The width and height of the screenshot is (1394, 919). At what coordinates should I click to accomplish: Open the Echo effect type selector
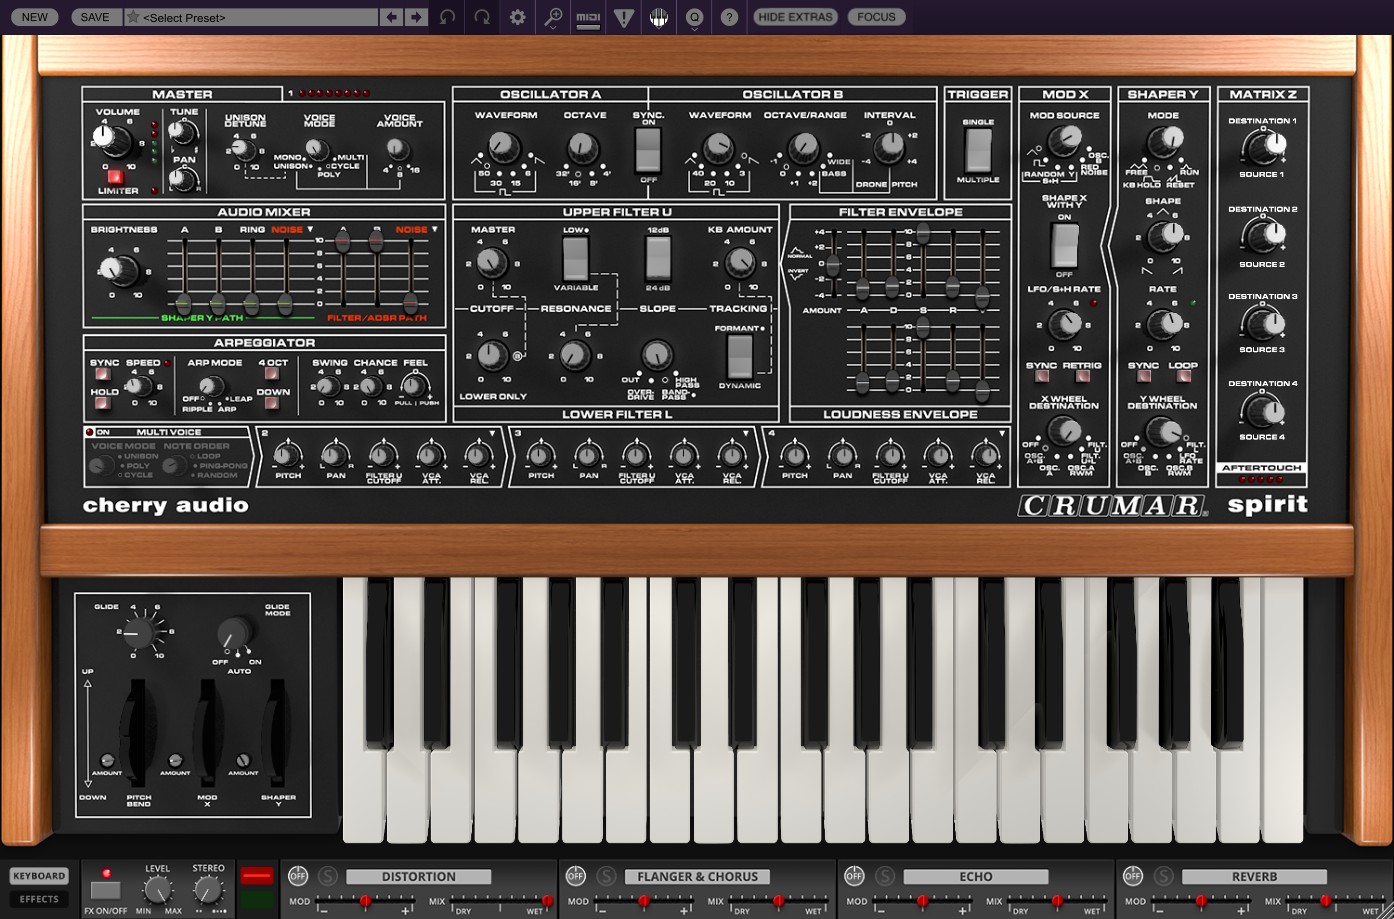(x=976, y=876)
